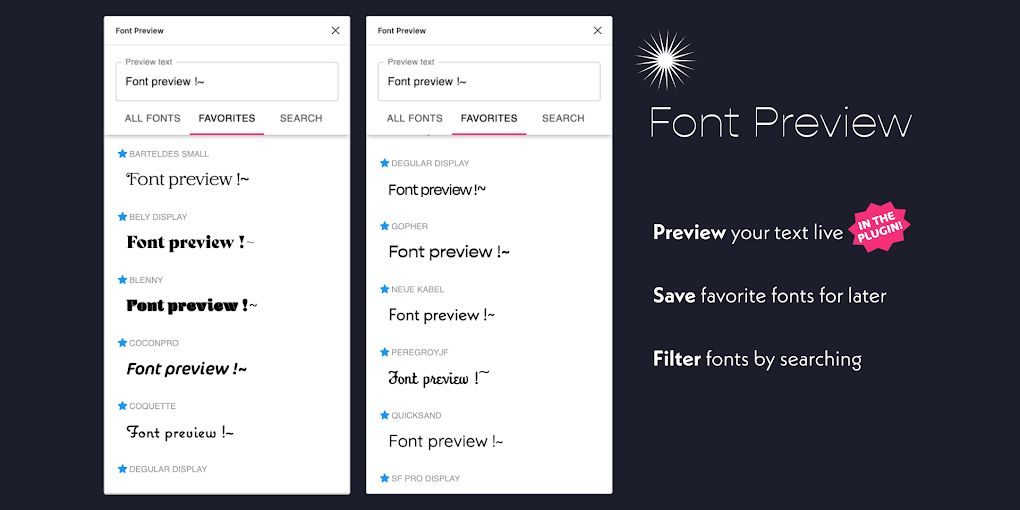Image resolution: width=1020 pixels, height=510 pixels.
Task: Choose the Coquette font preview
Action: point(180,432)
